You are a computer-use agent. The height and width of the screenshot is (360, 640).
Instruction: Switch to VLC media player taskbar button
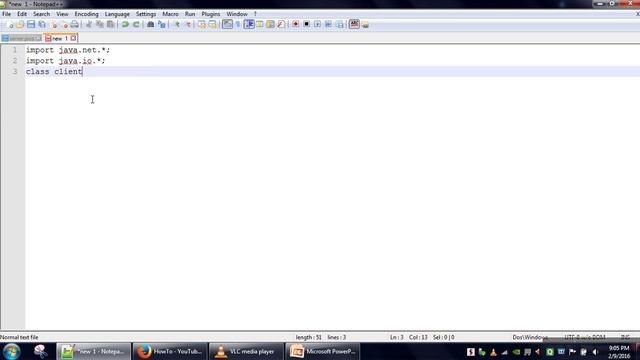click(x=246, y=351)
